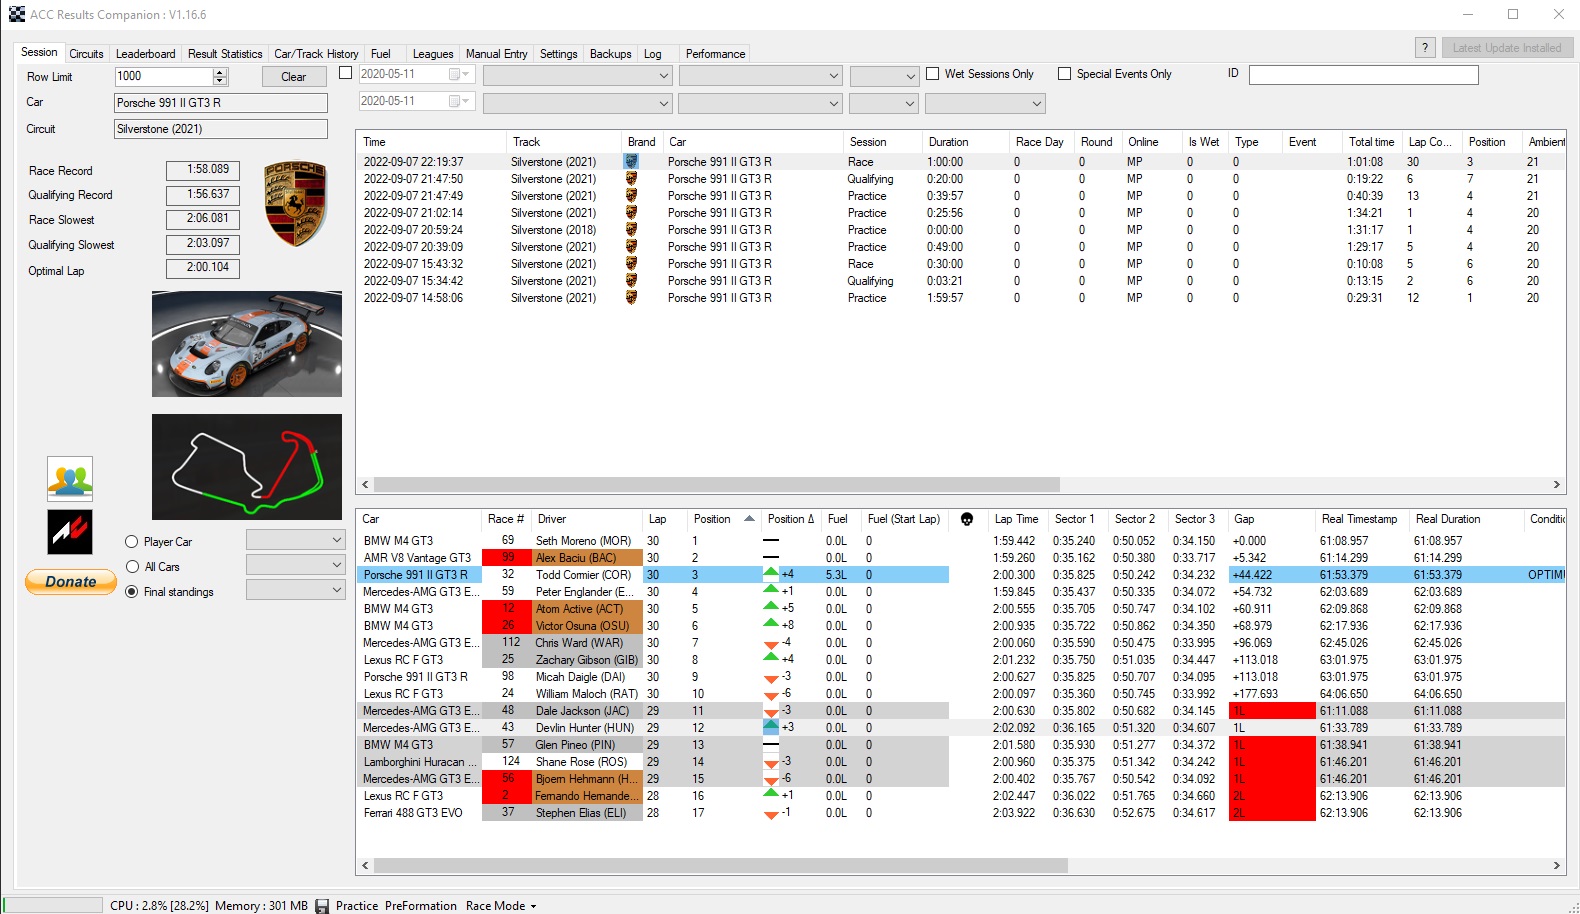Click position arrow in Devlin Hunter row
Screen dimensions: 1580x914
[x=771, y=726]
